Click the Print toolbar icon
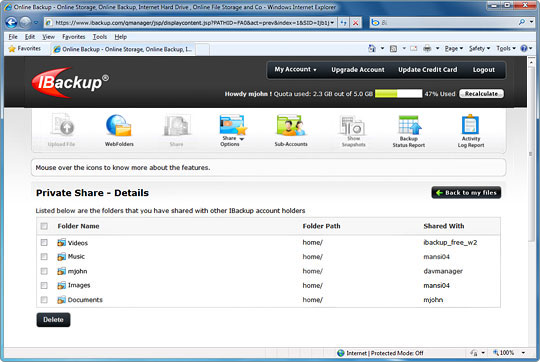The image size is (540, 362). [x=427, y=49]
